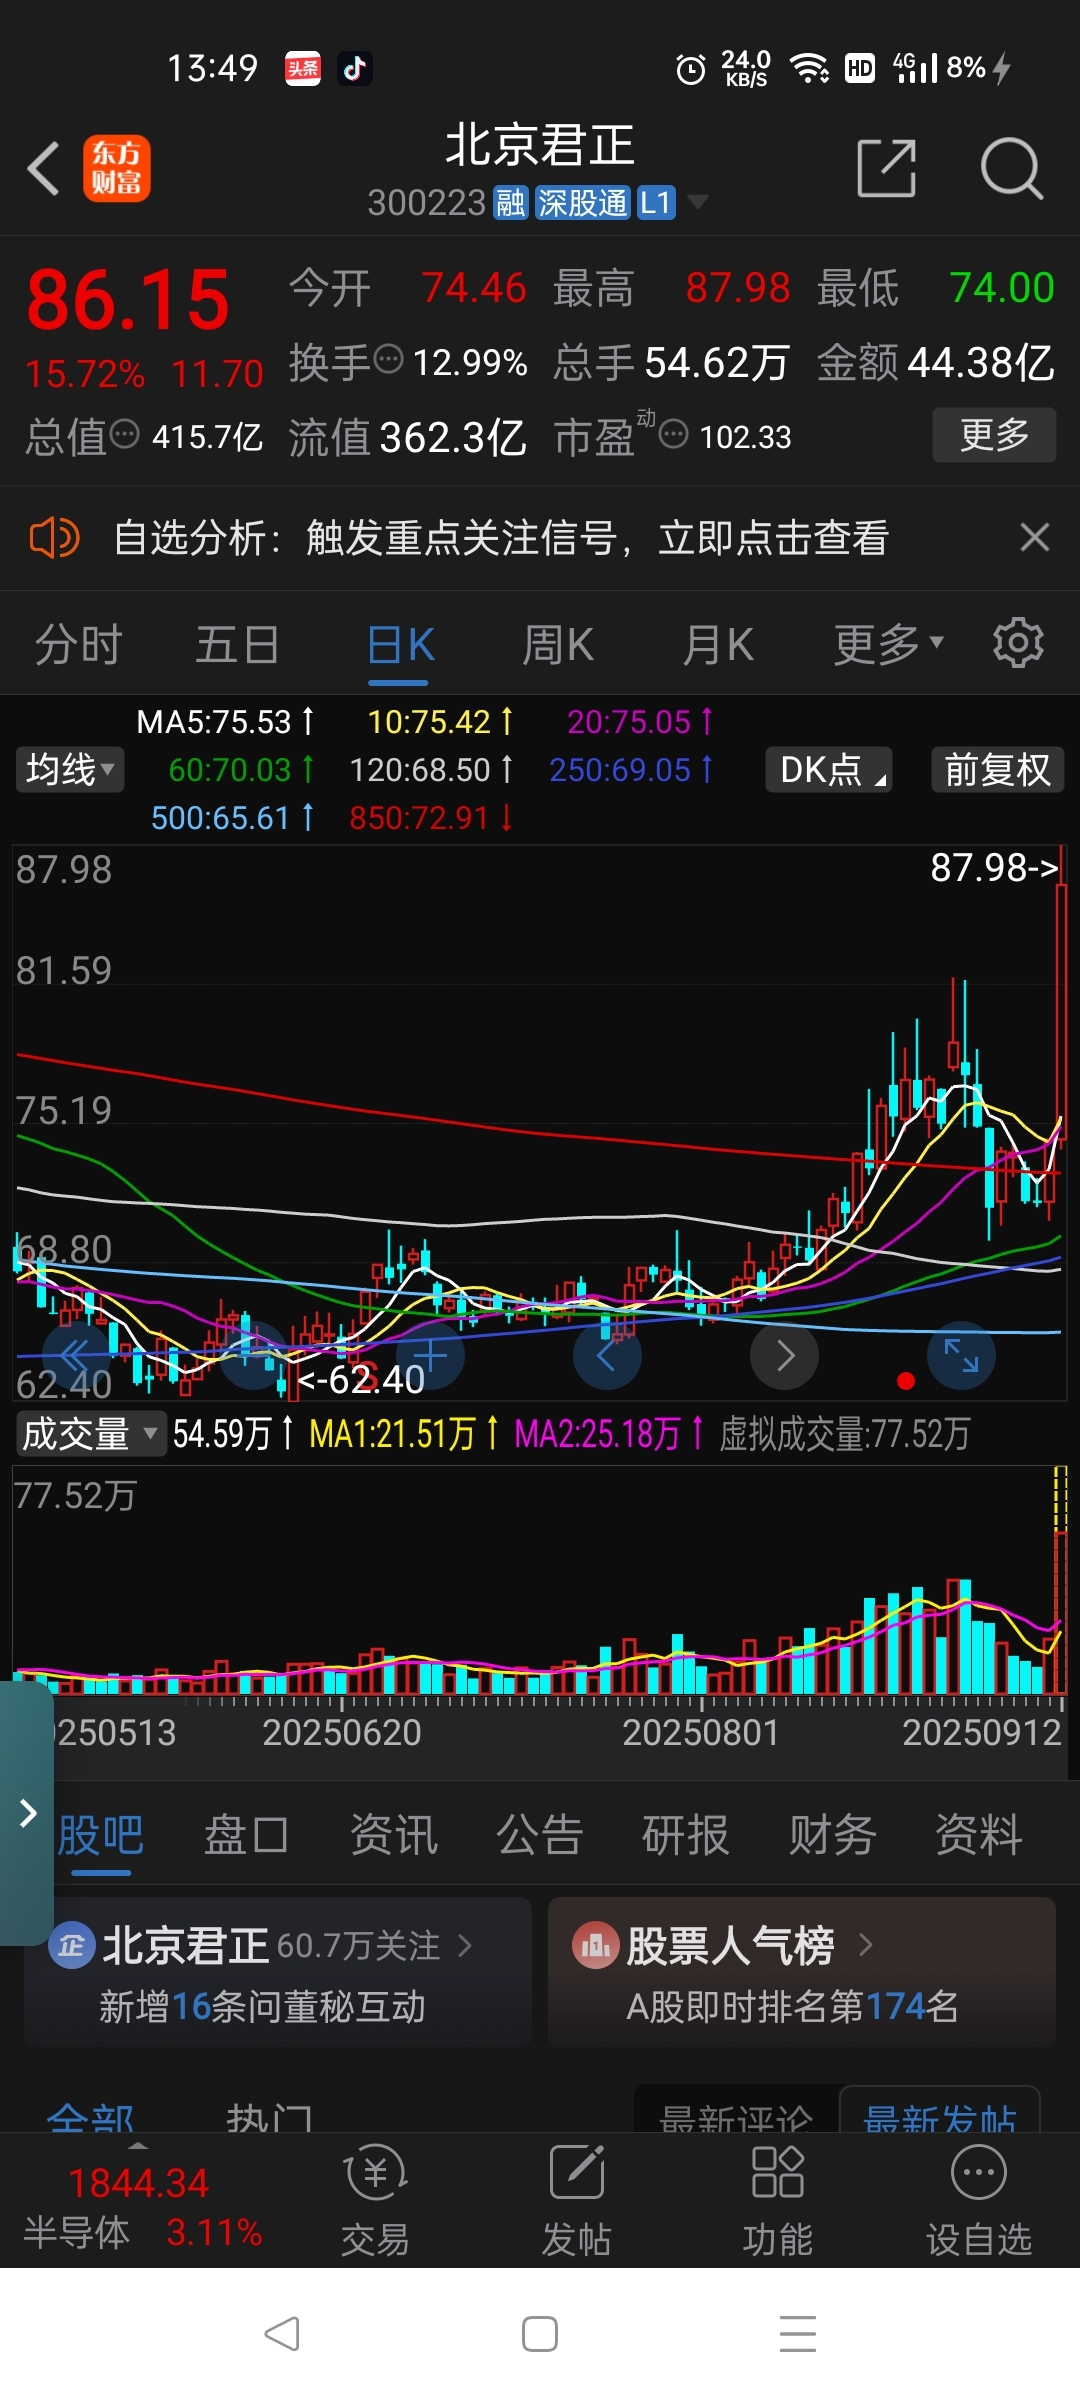Open stock search with magnifier icon

[x=1011, y=168]
